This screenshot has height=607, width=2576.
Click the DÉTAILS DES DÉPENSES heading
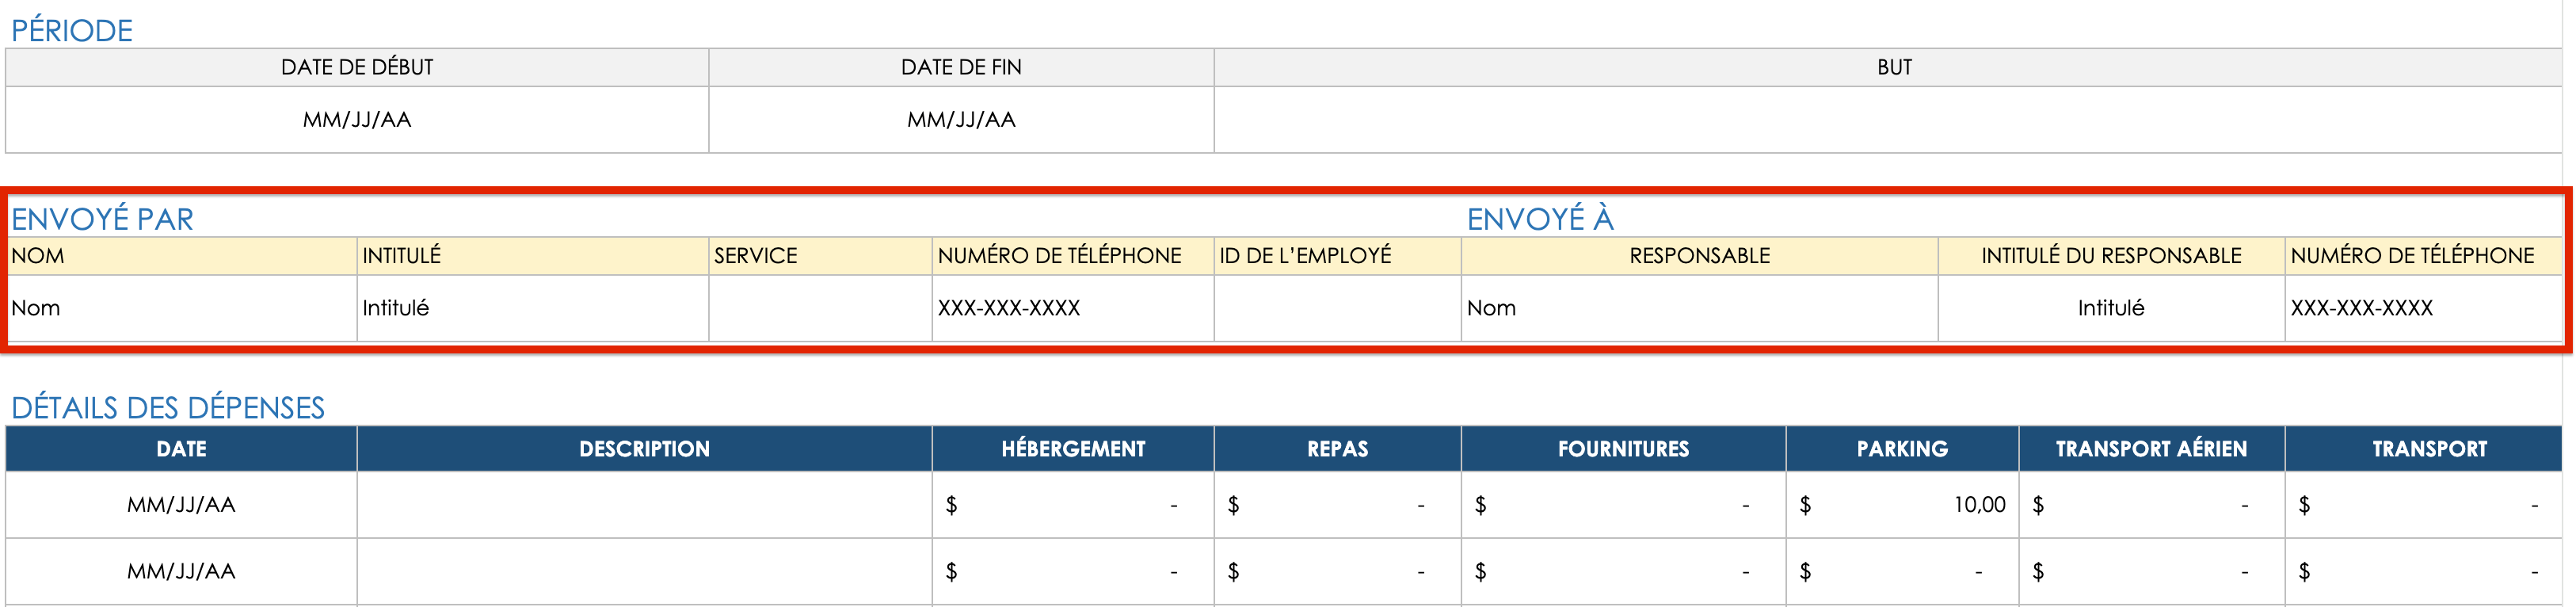(x=168, y=408)
